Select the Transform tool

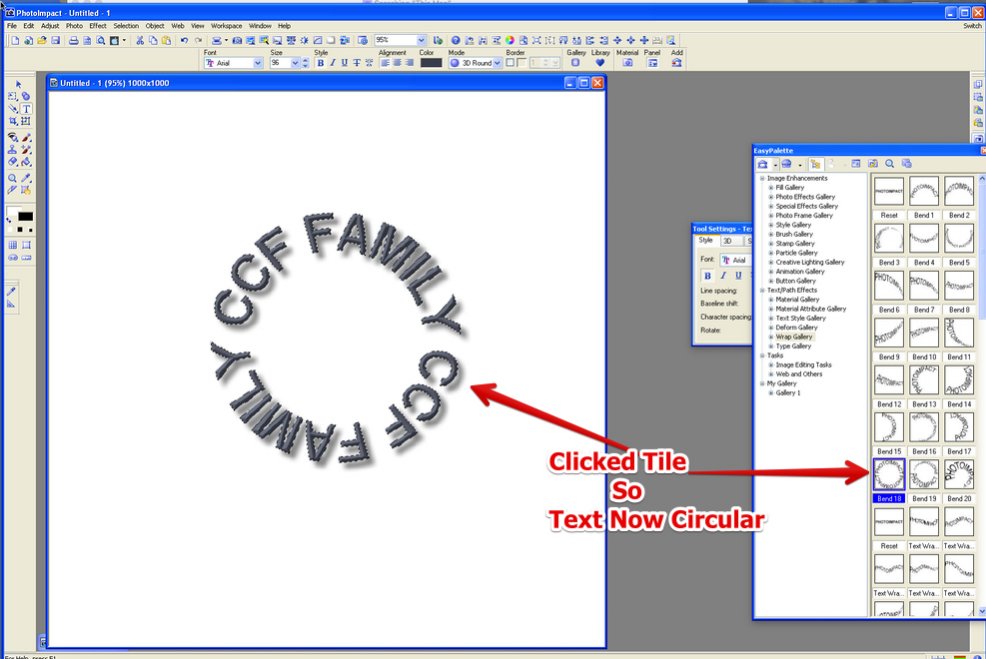26,121
